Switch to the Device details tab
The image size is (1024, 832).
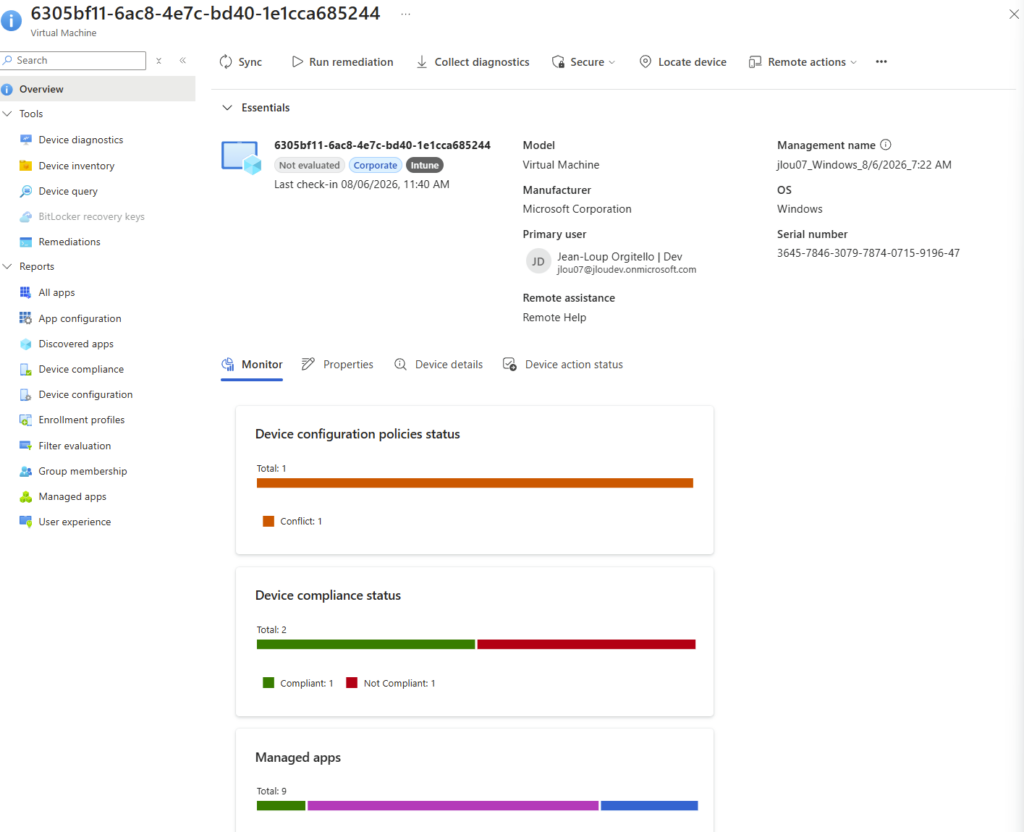click(438, 364)
